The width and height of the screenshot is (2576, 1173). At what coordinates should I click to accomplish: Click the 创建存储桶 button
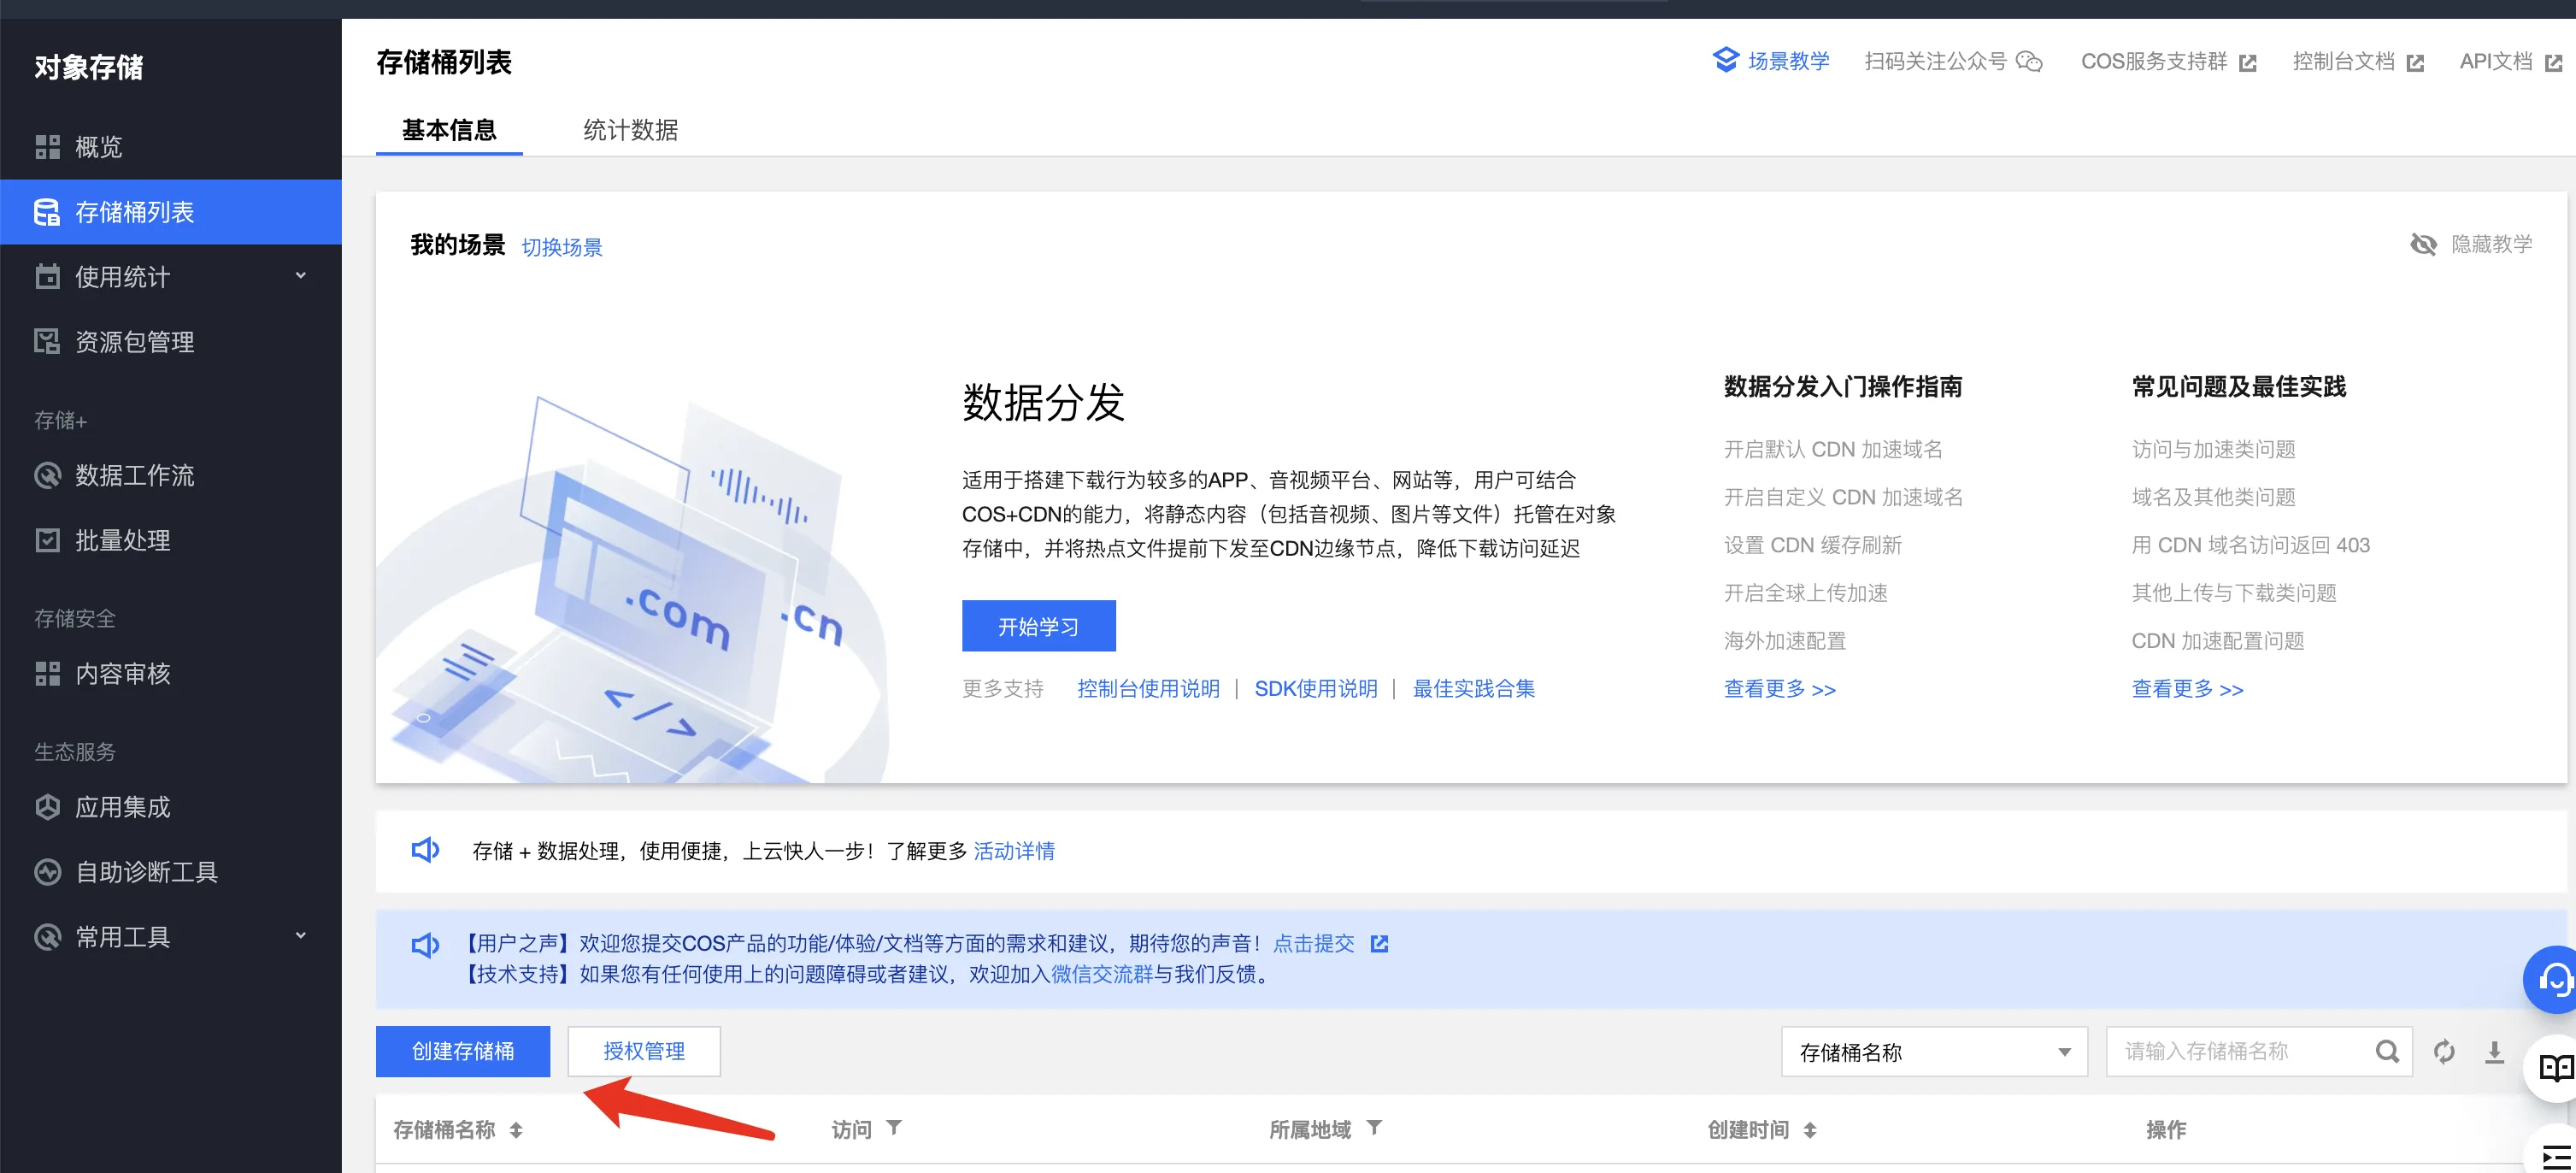tap(463, 1051)
